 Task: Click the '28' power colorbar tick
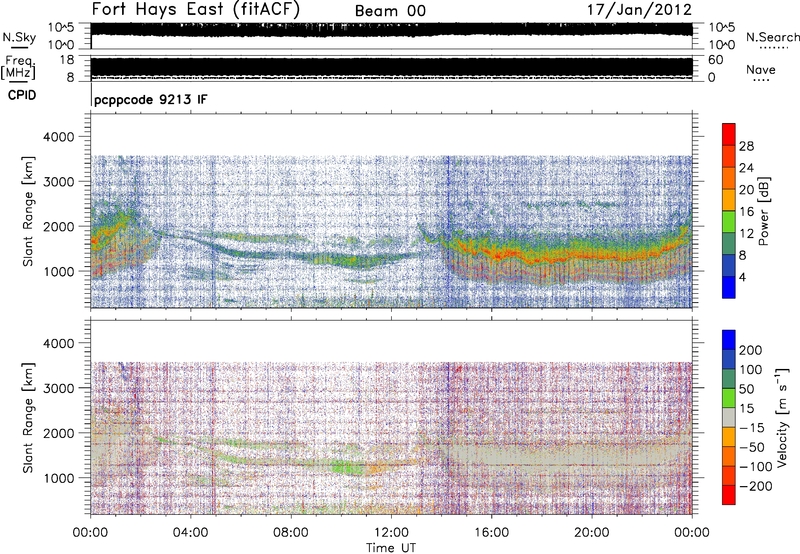(x=746, y=146)
